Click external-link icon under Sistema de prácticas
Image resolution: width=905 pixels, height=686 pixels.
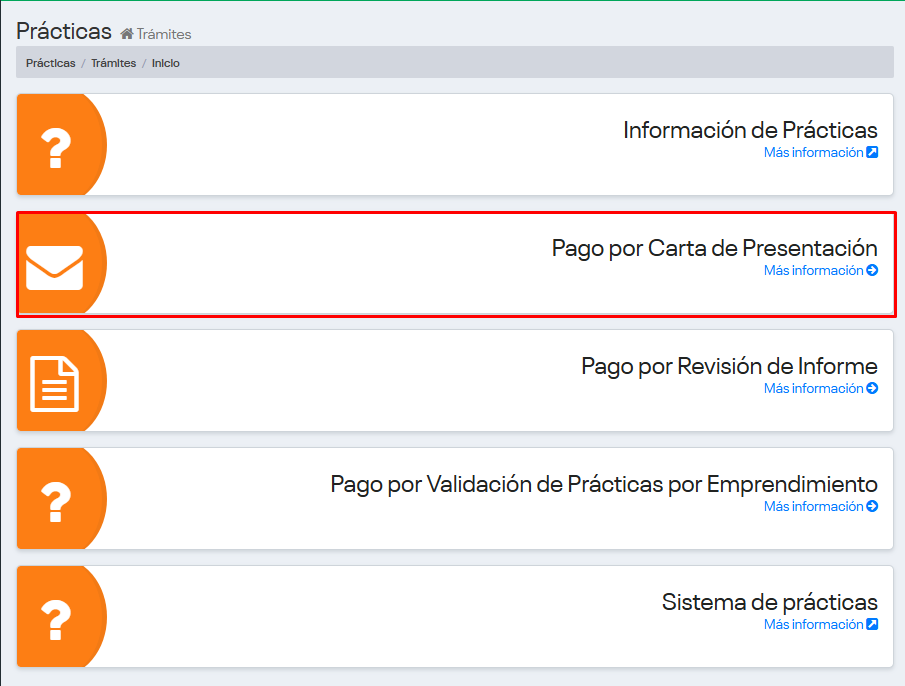tap(872, 625)
